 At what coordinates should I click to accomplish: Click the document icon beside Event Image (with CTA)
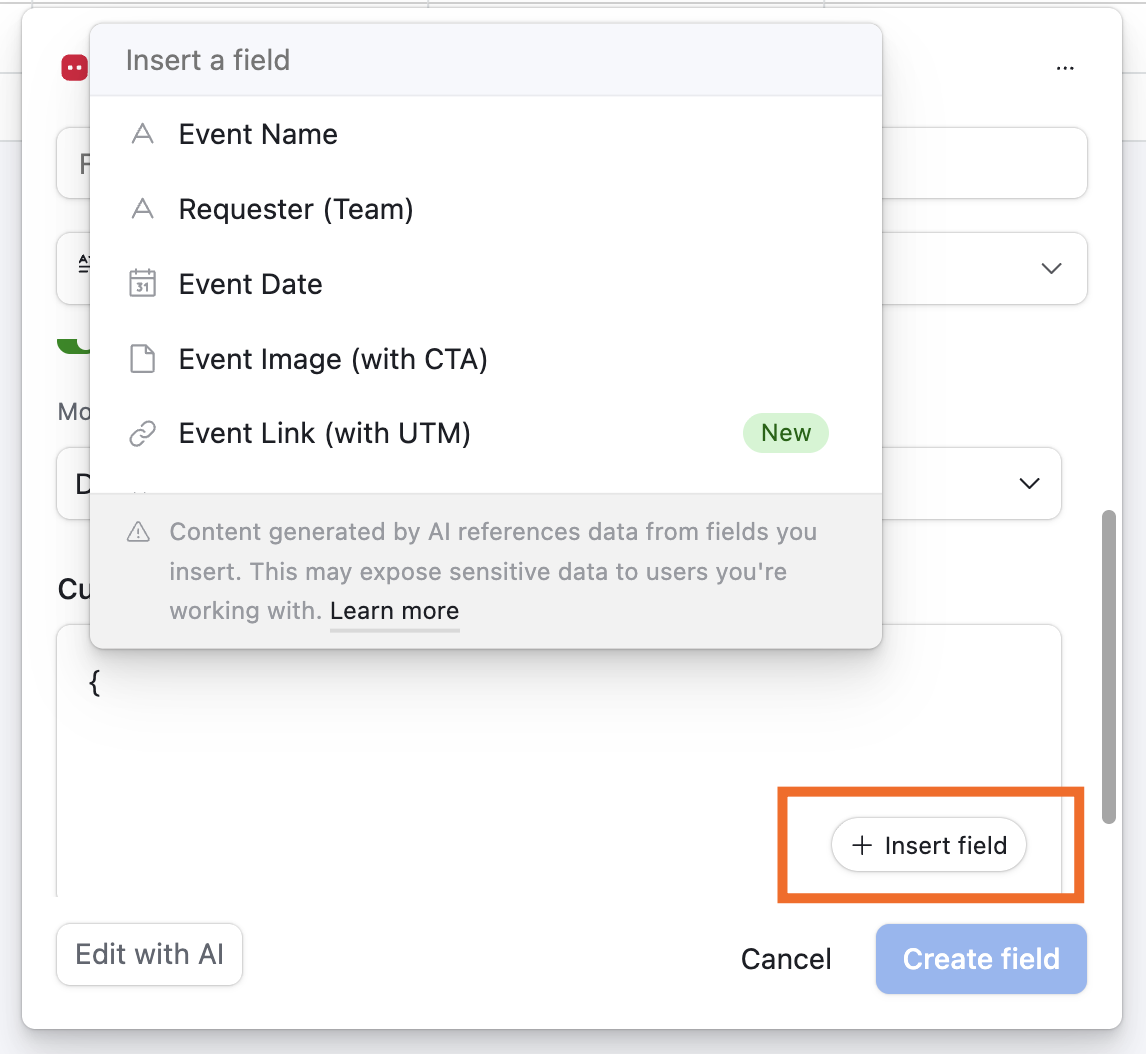pyautogui.click(x=142, y=358)
